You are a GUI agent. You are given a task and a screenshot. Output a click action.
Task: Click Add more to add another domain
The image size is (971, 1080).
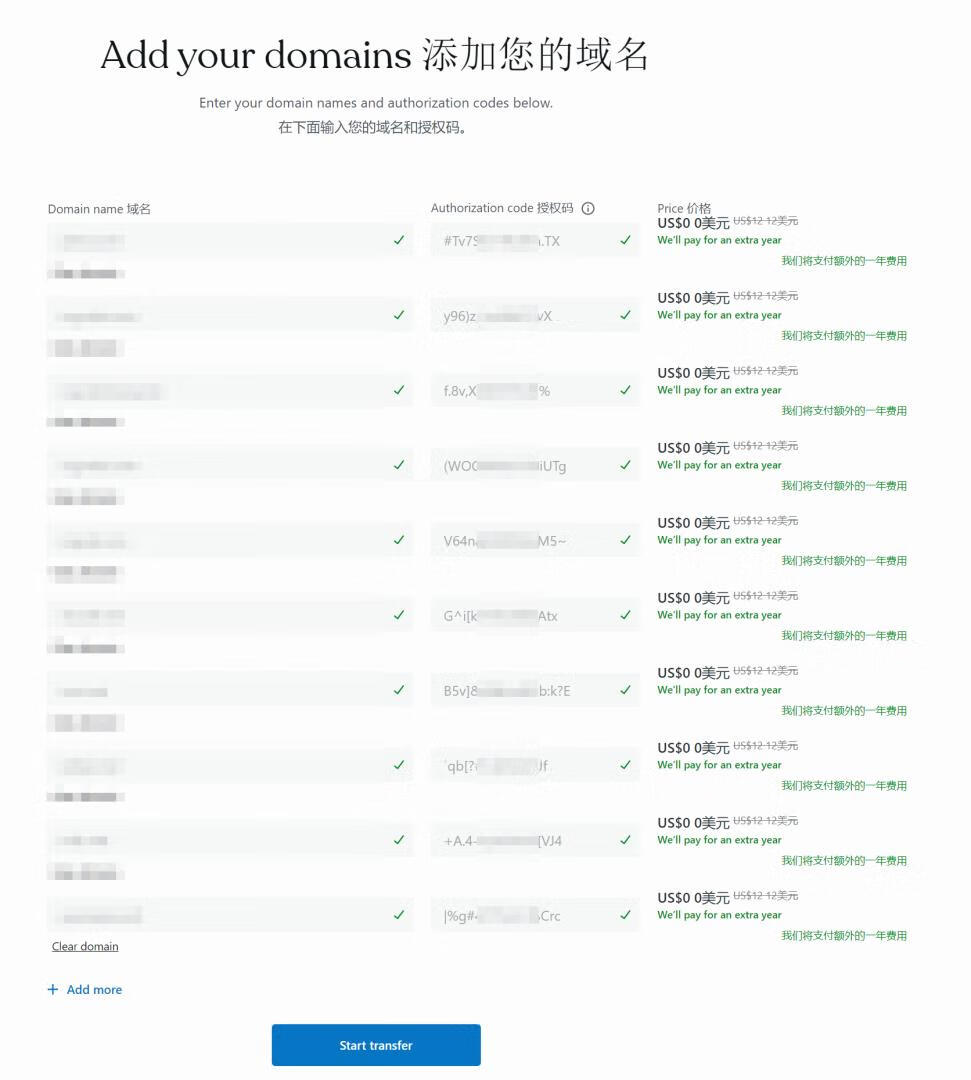point(94,990)
